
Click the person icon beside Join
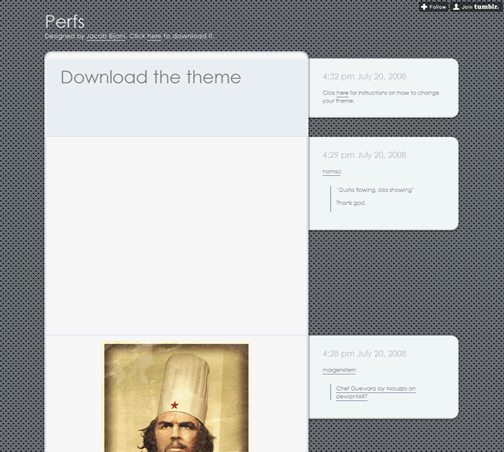pos(456,7)
